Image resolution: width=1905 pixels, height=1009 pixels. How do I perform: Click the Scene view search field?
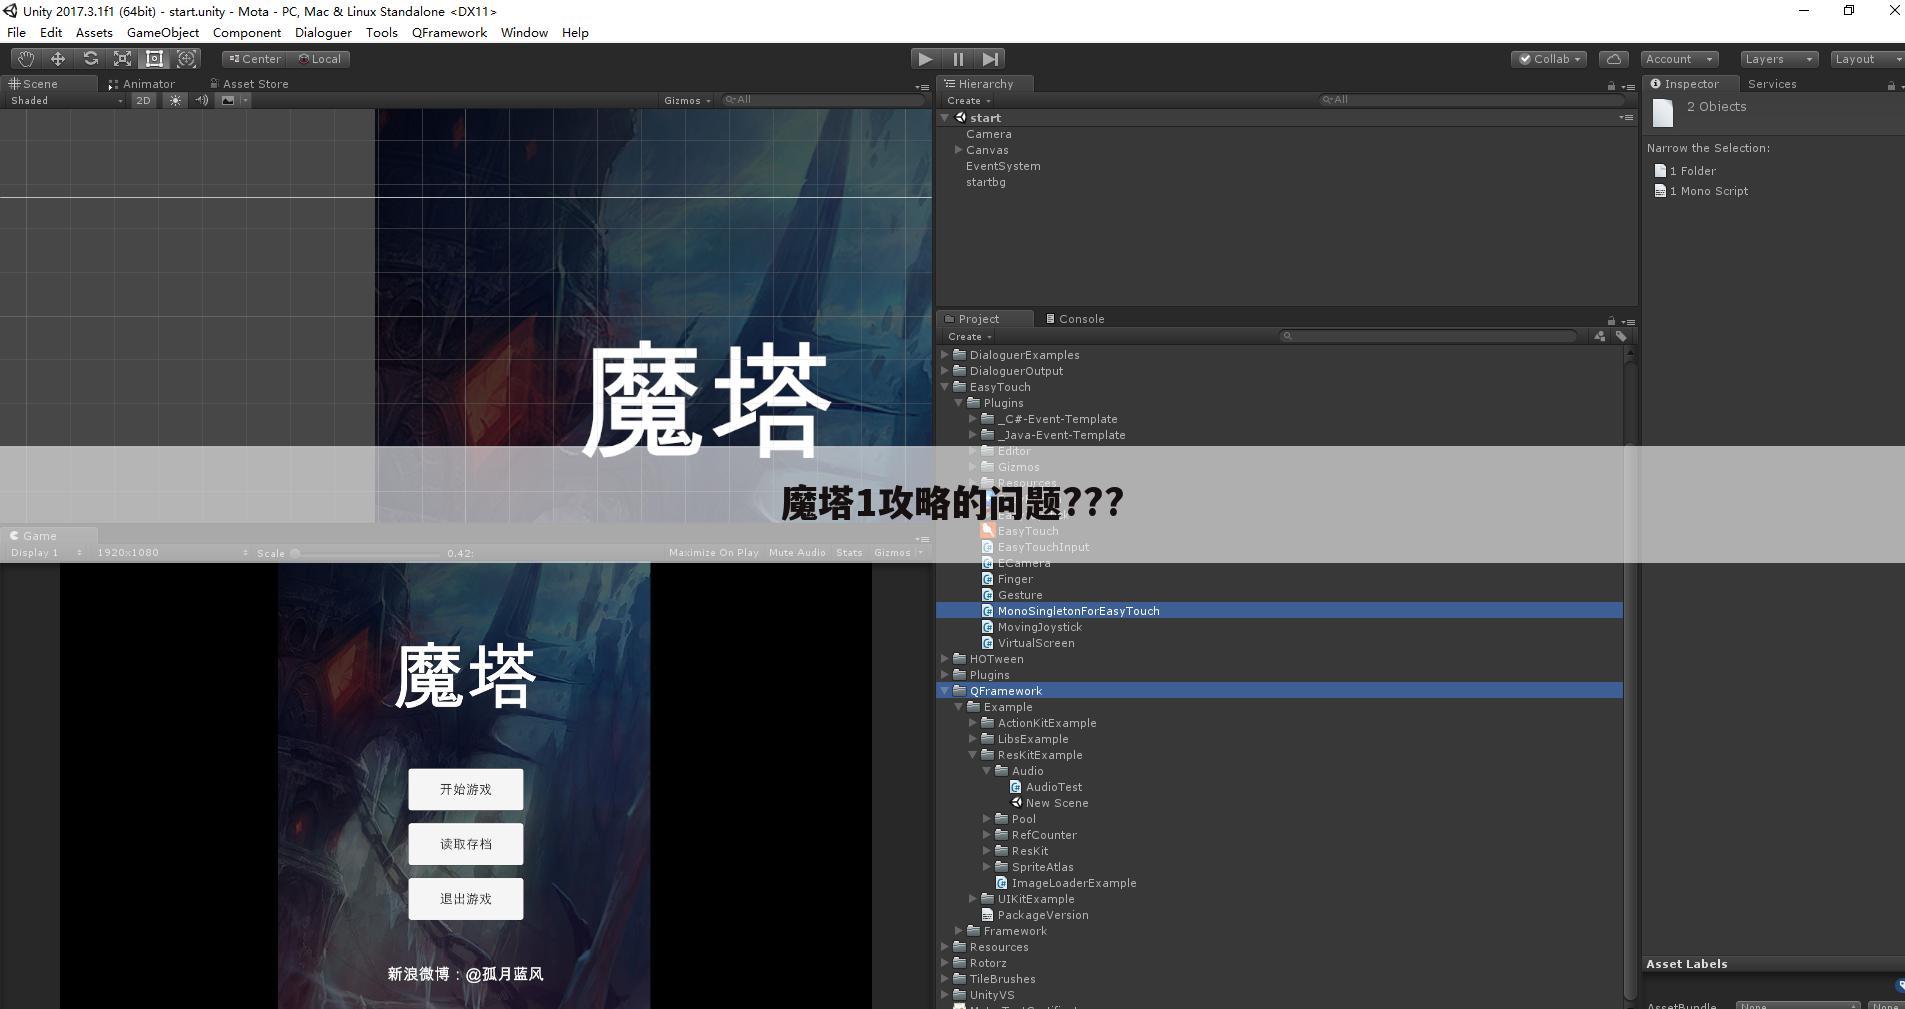point(824,100)
